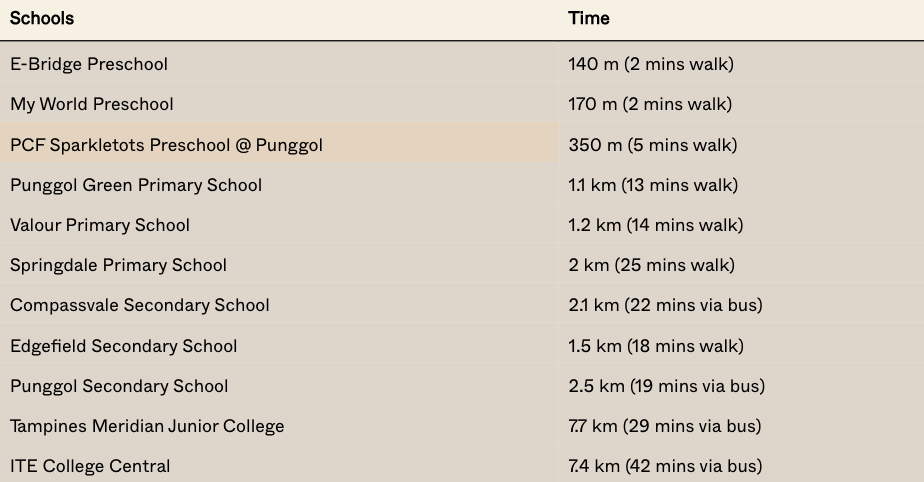Click Springdale Primary School entry
Image resolution: width=924 pixels, height=482 pixels.
(119, 265)
